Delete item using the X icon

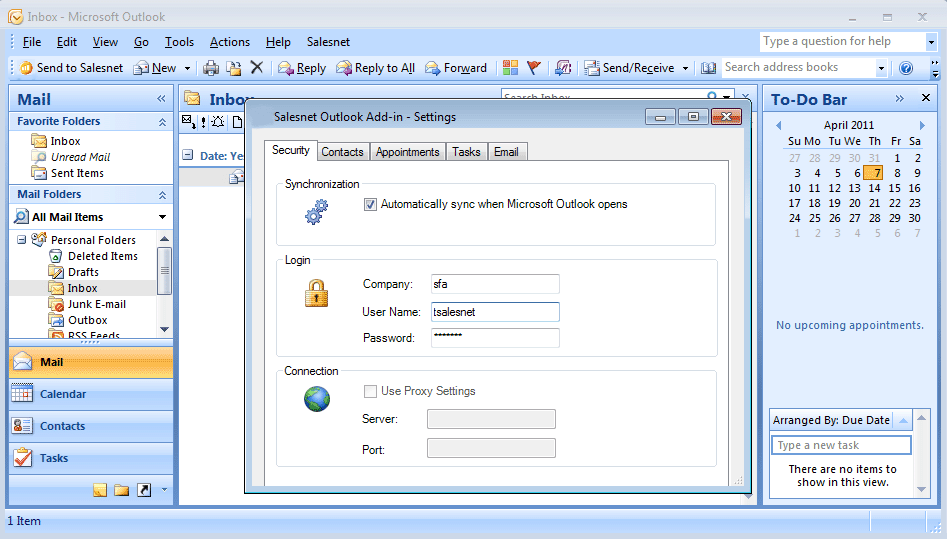tap(257, 67)
